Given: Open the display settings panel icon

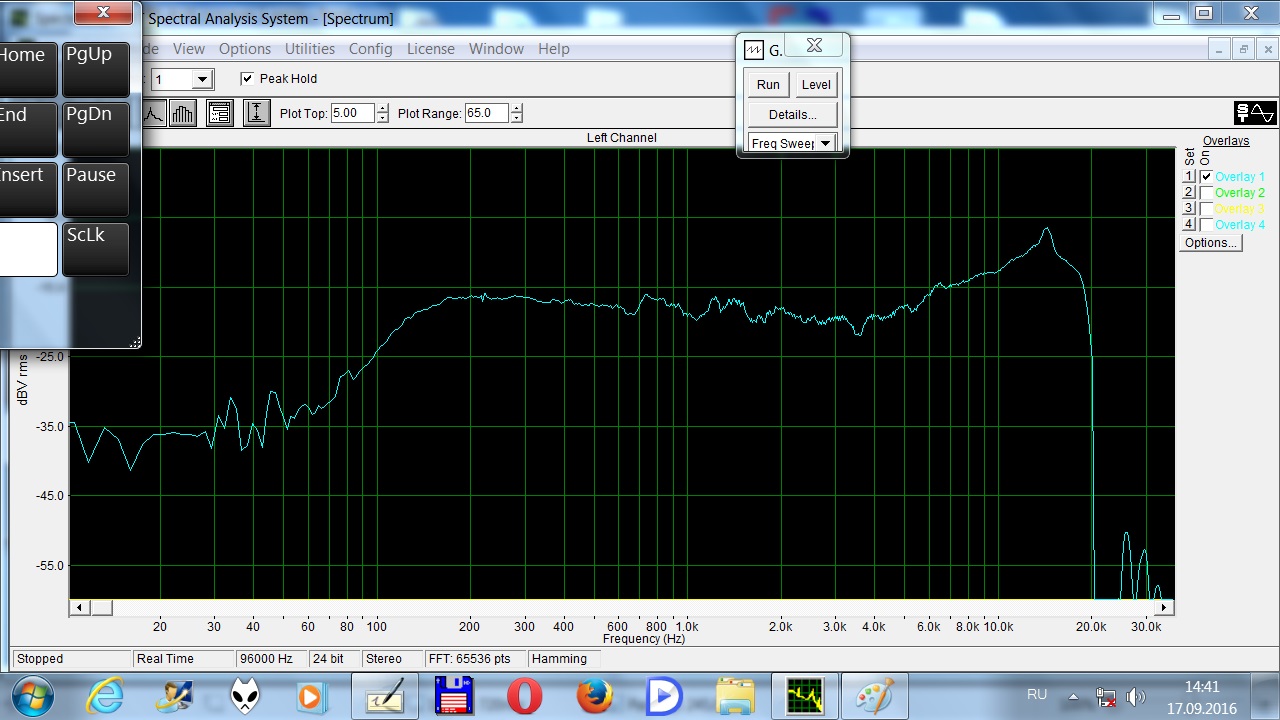Looking at the screenshot, I should 220,113.
